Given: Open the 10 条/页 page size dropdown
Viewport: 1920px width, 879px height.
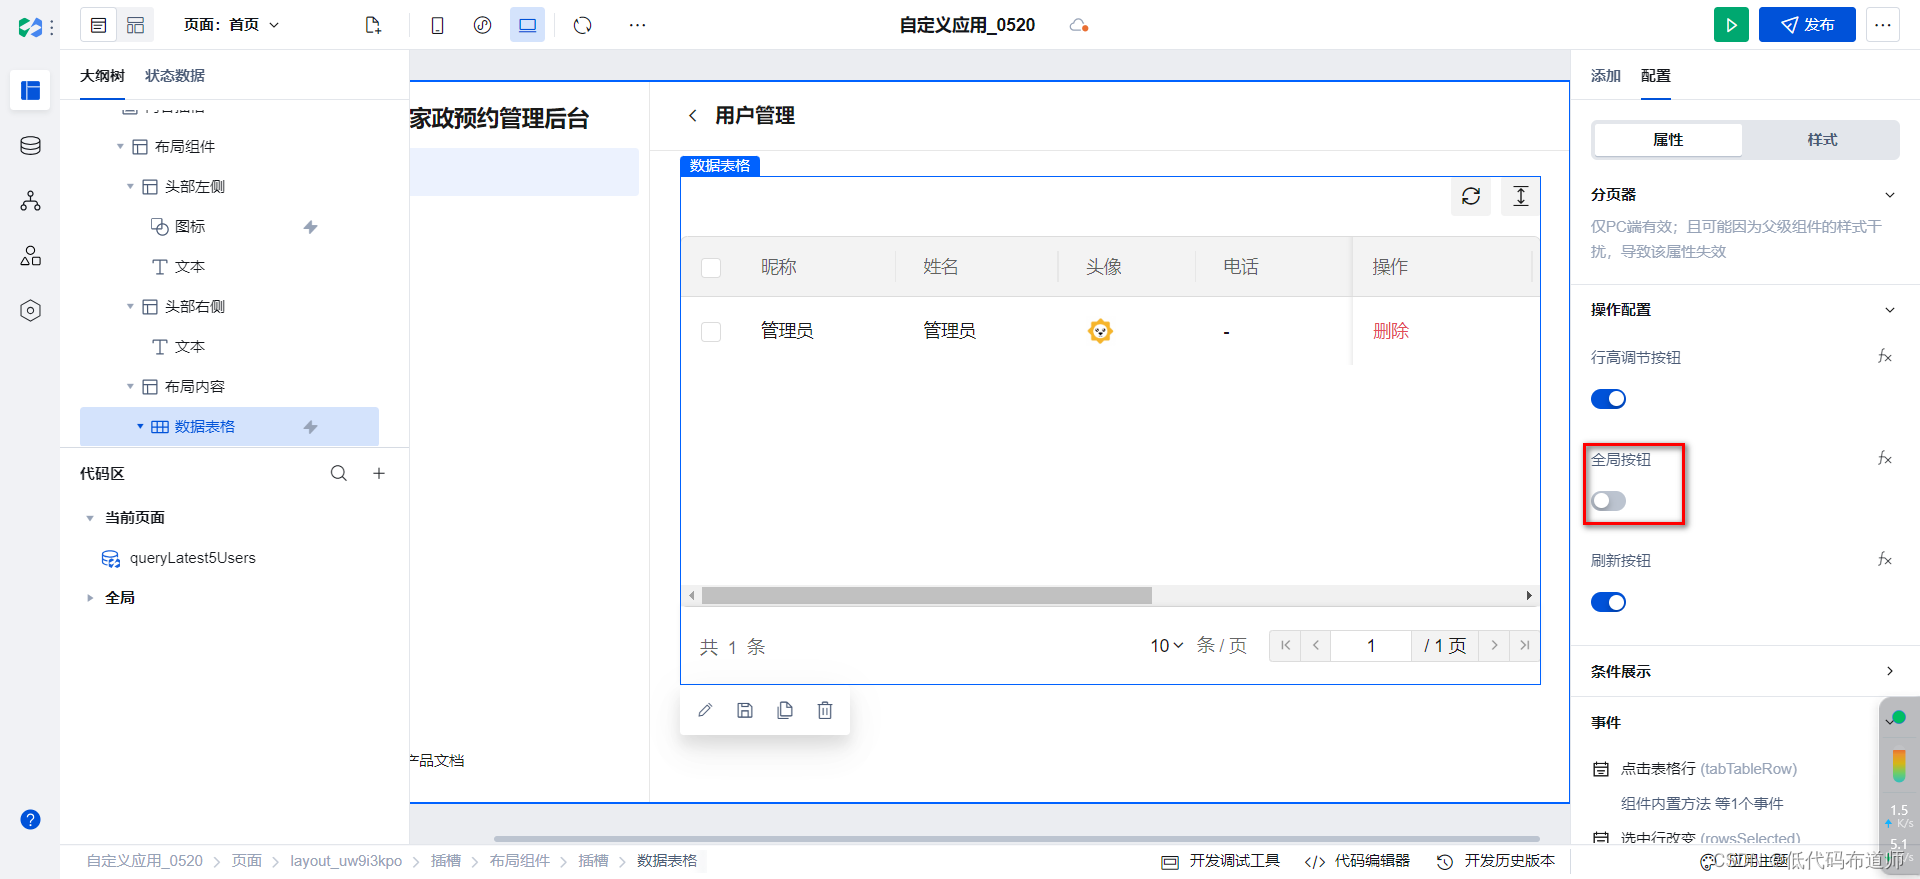Looking at the screenshot, I should click(x=1166, y=646).
